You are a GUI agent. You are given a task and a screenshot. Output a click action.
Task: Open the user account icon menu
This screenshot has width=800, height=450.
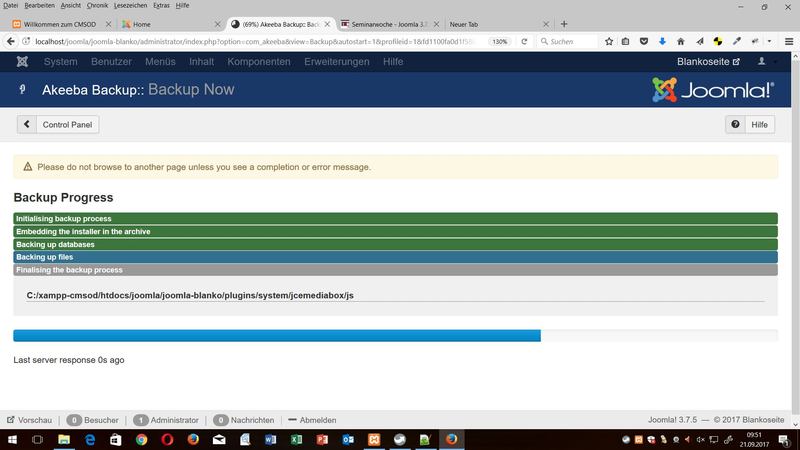[x=761, y=62]
